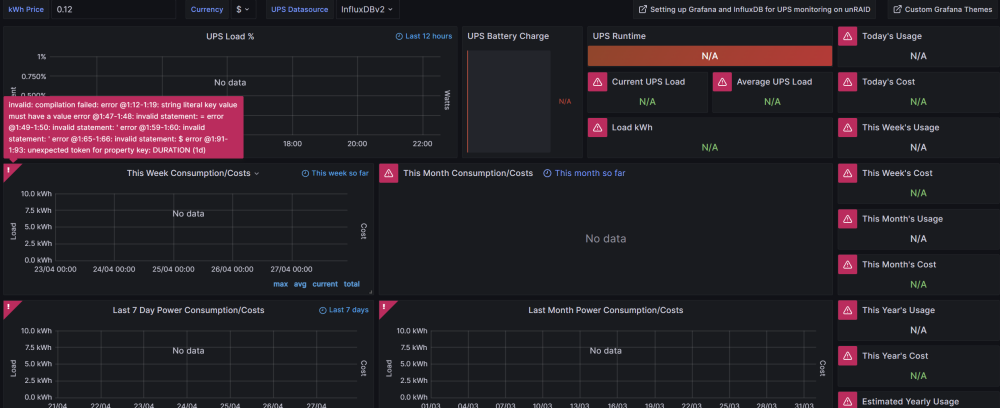Click the Today's Usage panel title

(x=892, y=36)
